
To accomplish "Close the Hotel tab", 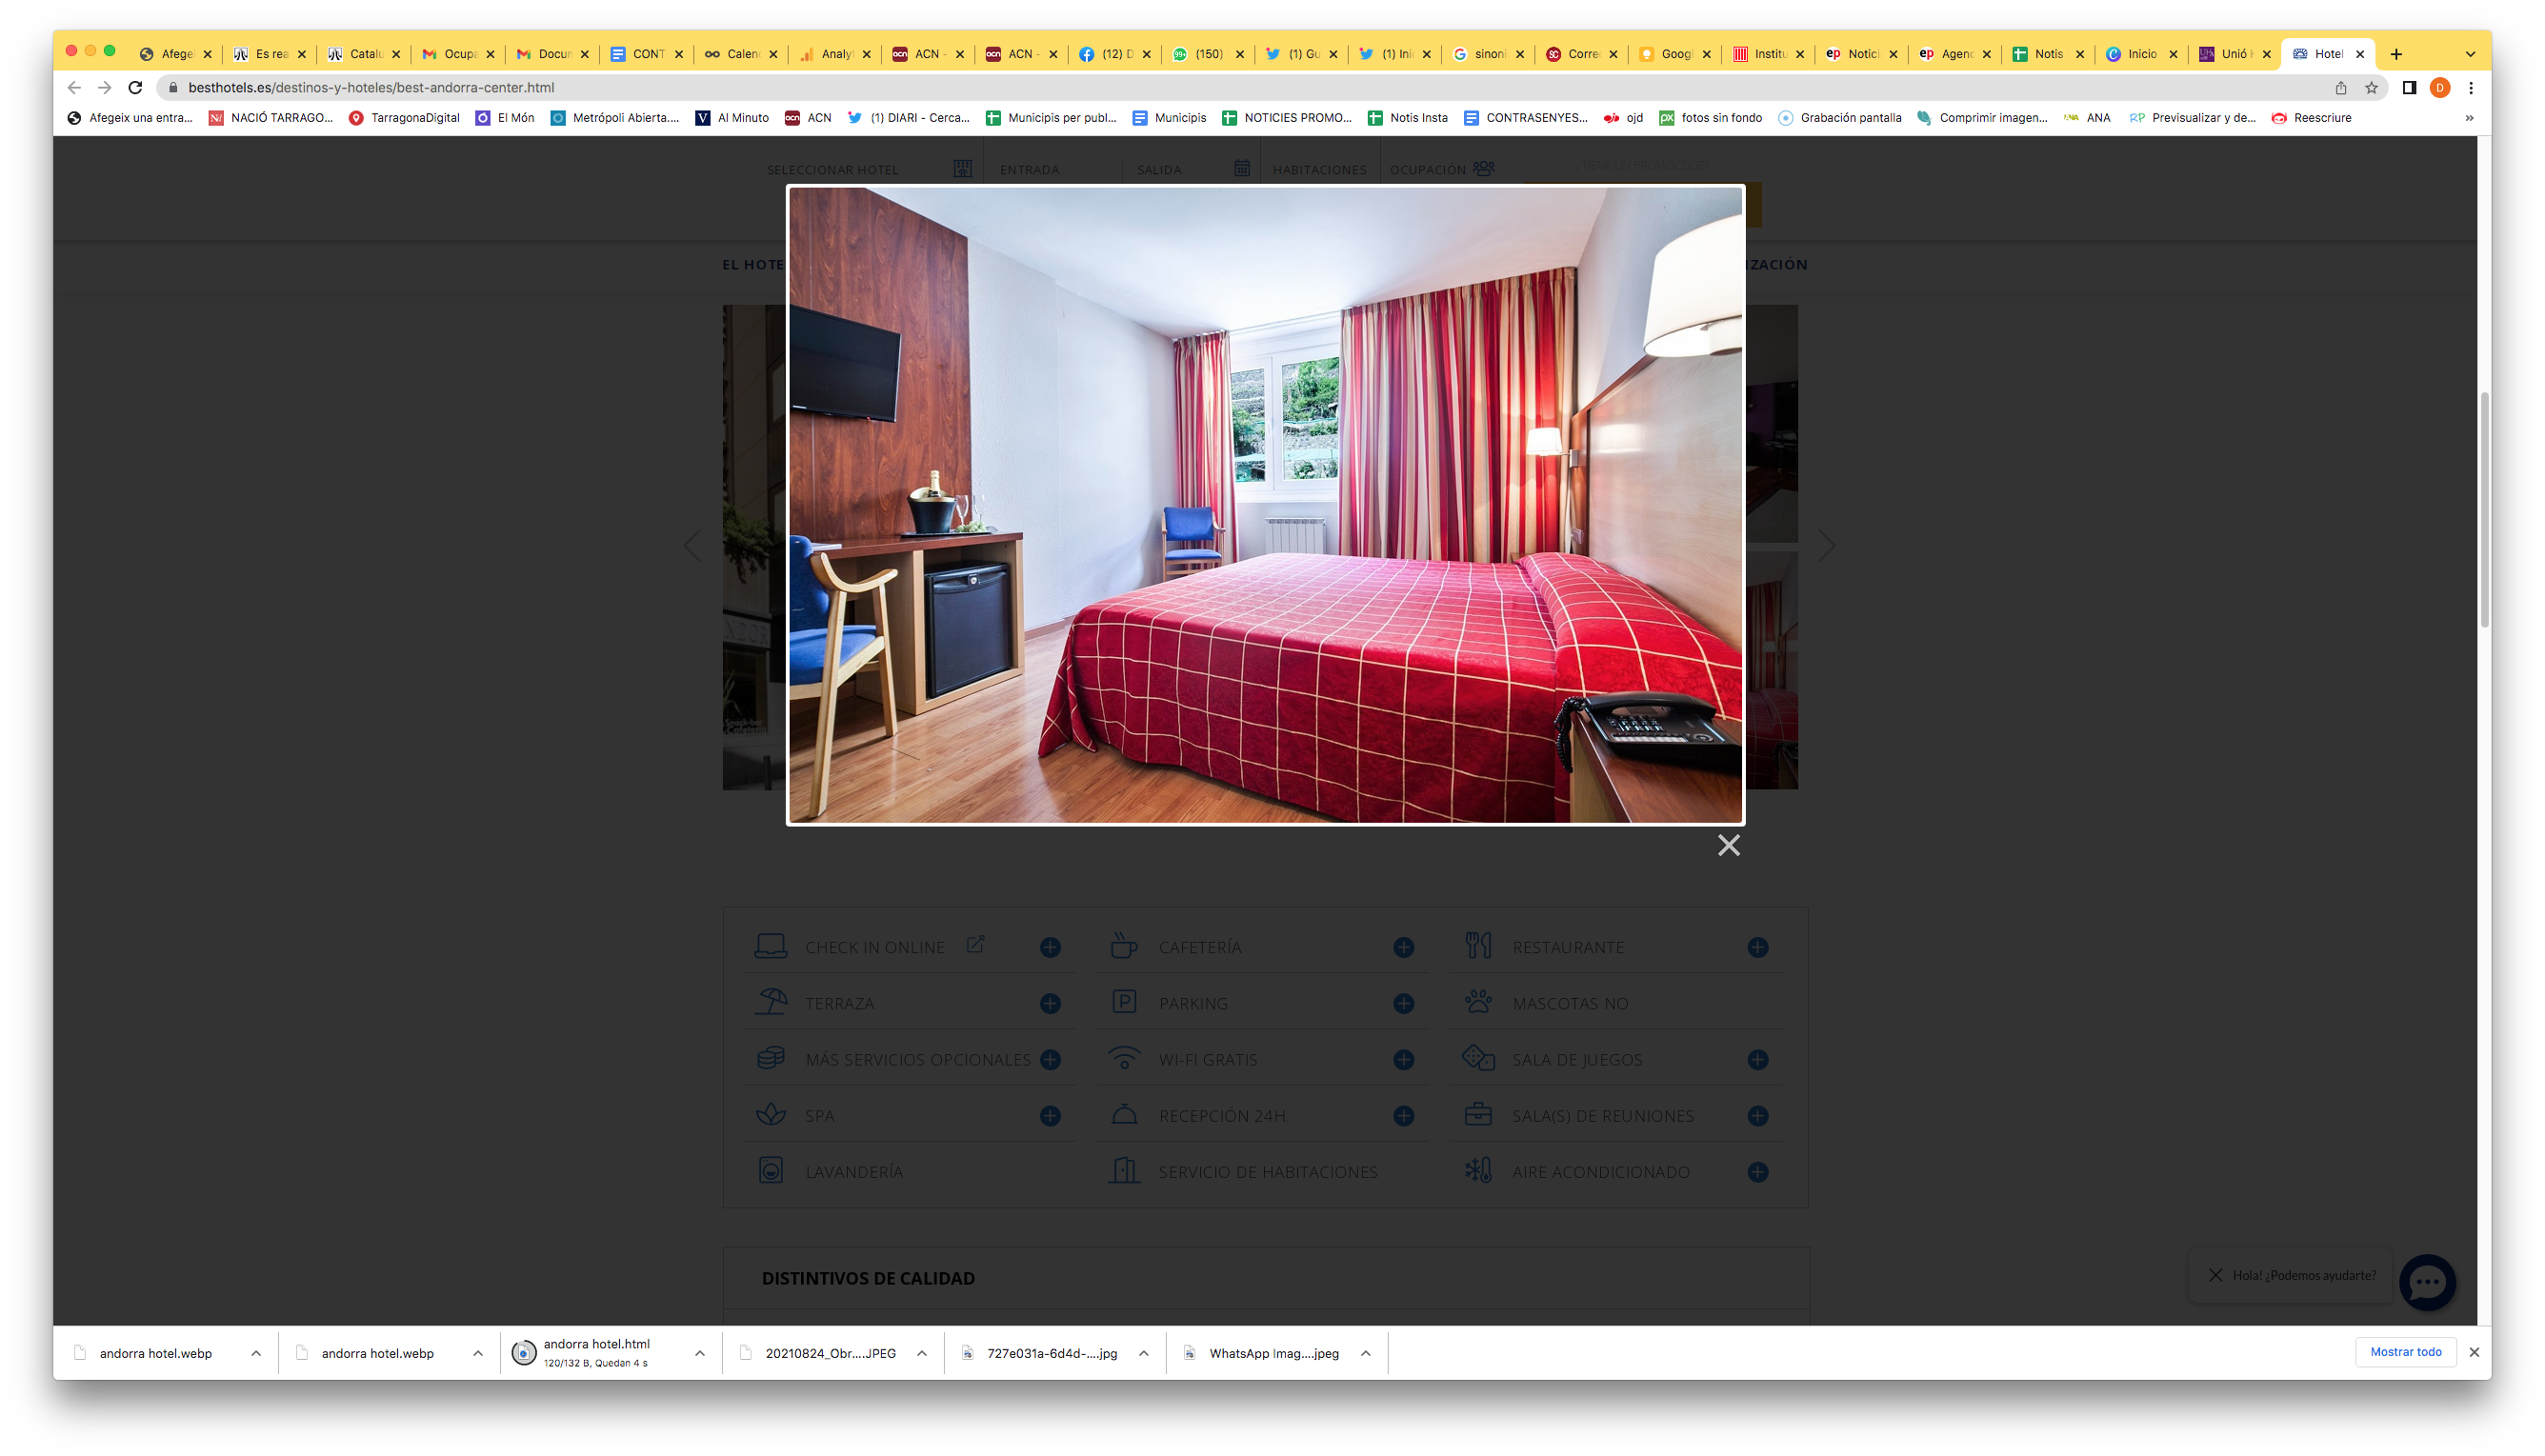I will pos(2360,54).
